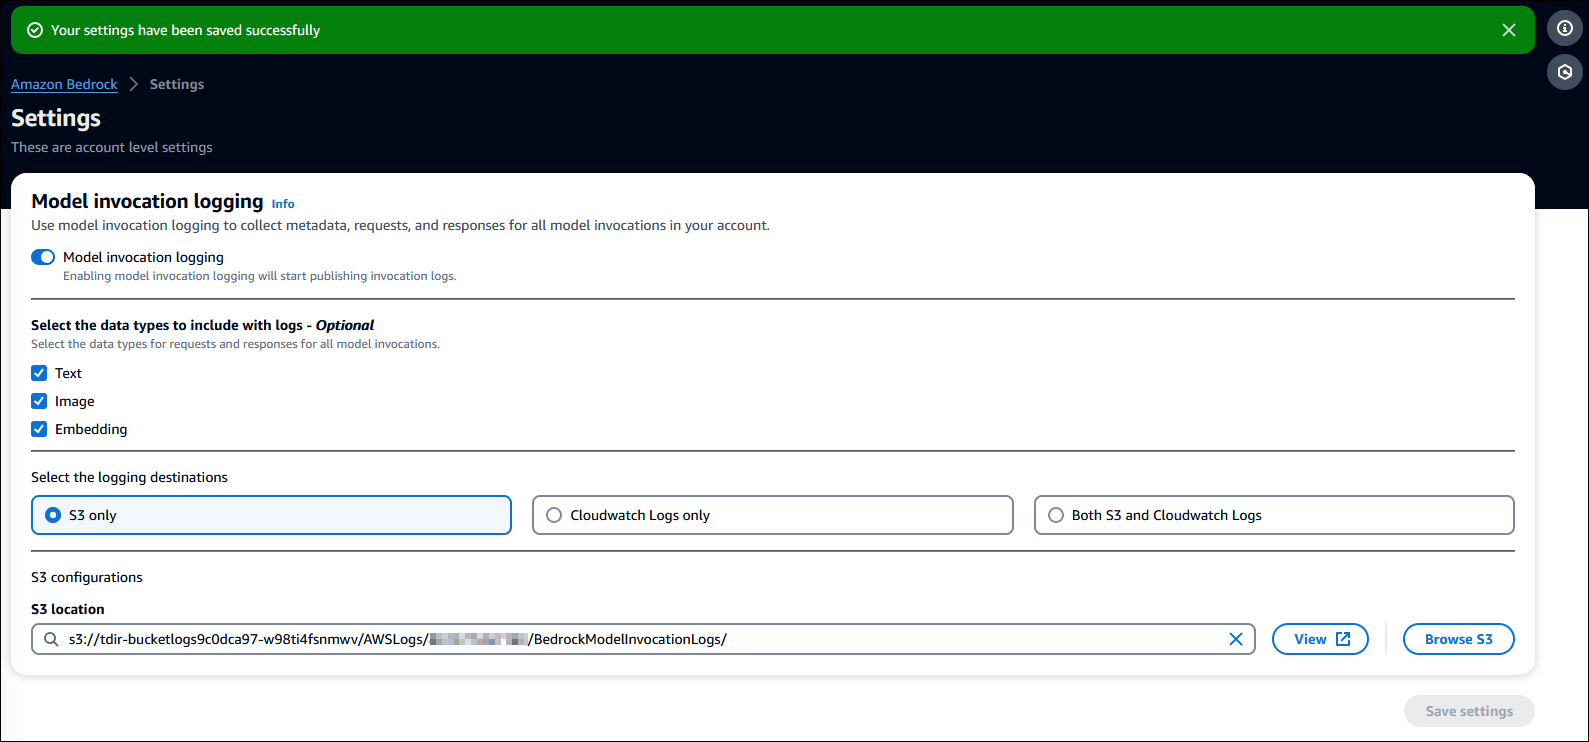Screen dimensions: 1589x742
Task: Clear the S3 location with X icon
Action: 1236,639
